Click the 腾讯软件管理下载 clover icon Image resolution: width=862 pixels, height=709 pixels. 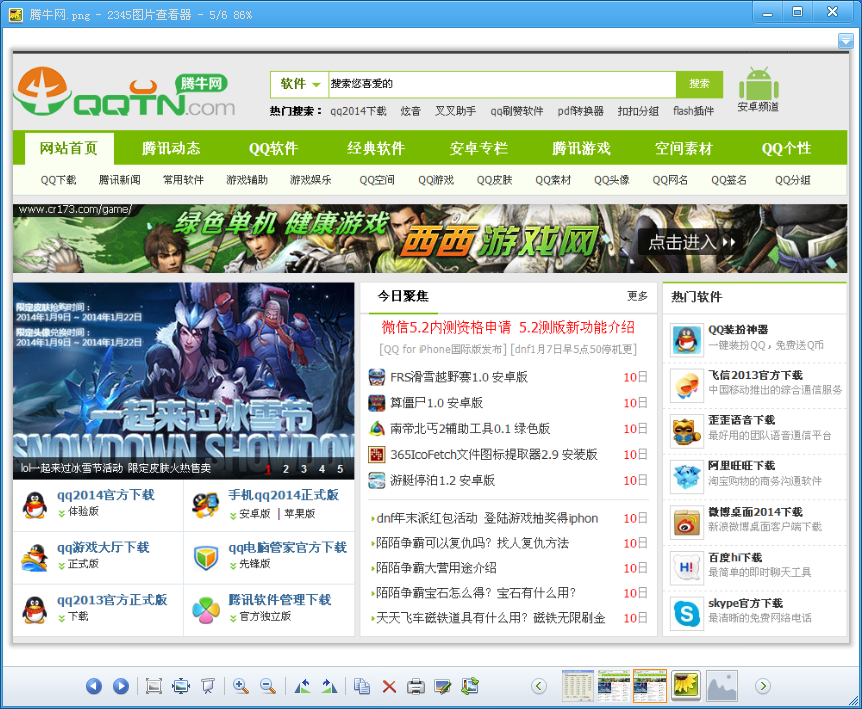(x=206, y=610)
